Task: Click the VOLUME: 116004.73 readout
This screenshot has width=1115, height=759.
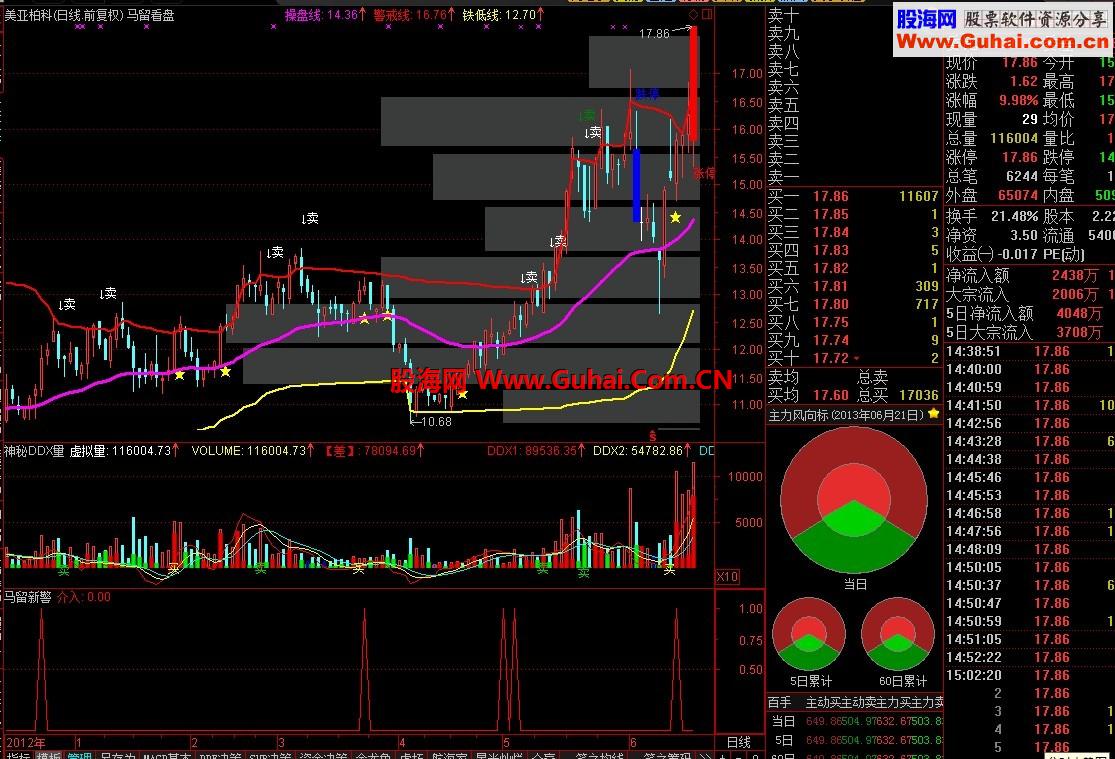Action: 252,451
